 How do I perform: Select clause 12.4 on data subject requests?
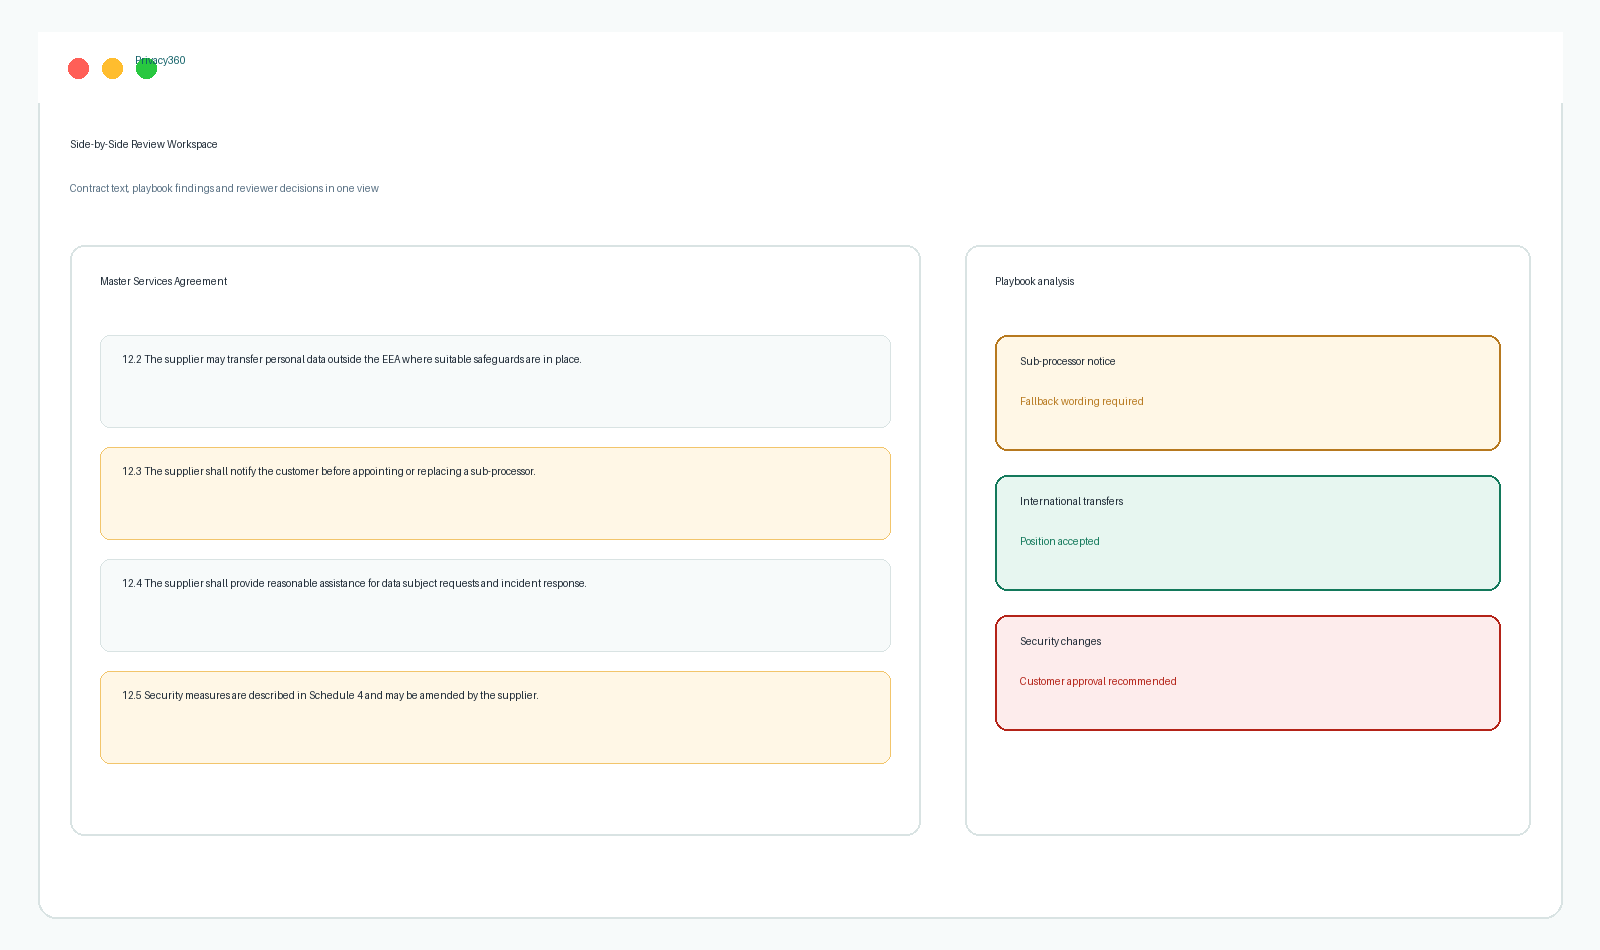[x=495, y=605]
